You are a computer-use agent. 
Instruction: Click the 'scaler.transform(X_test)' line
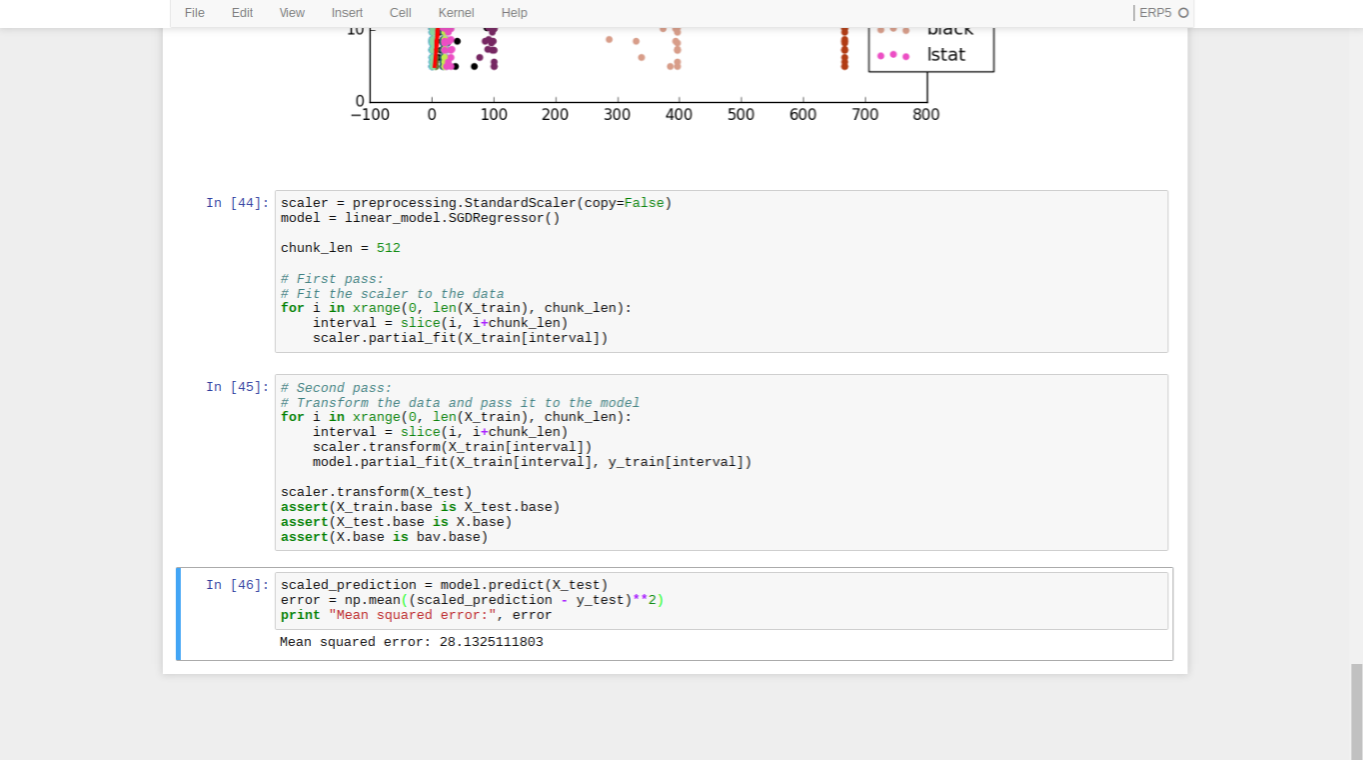pos(376,492)
